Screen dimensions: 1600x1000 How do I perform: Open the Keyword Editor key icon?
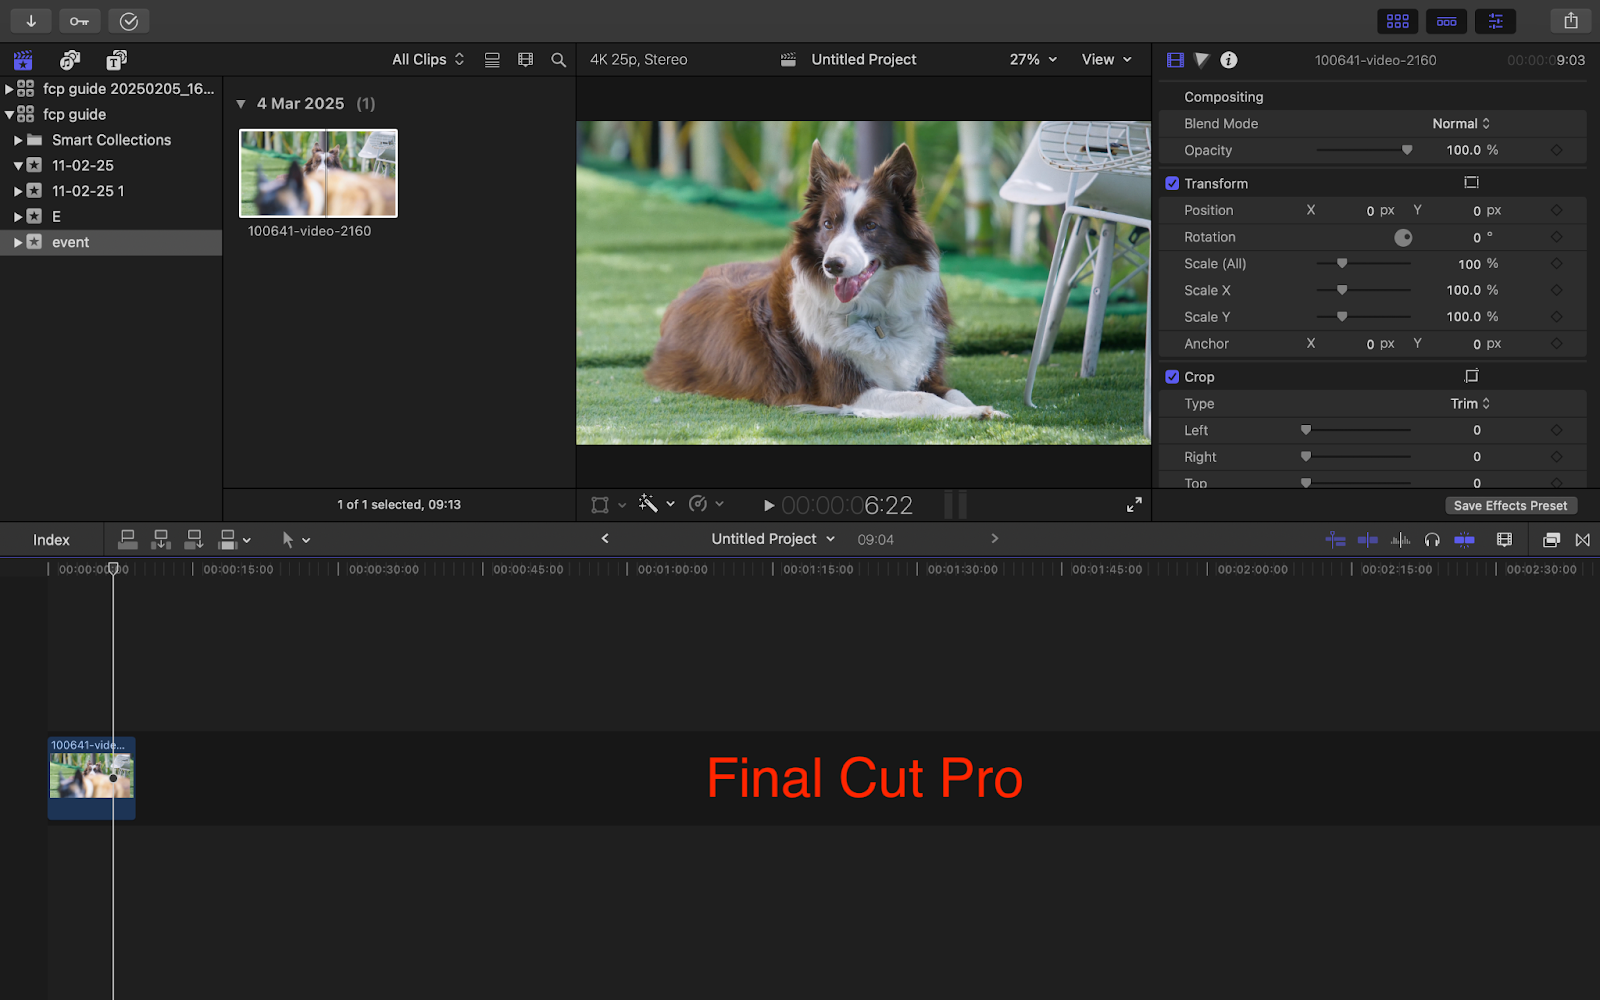[x=79, y=21]
